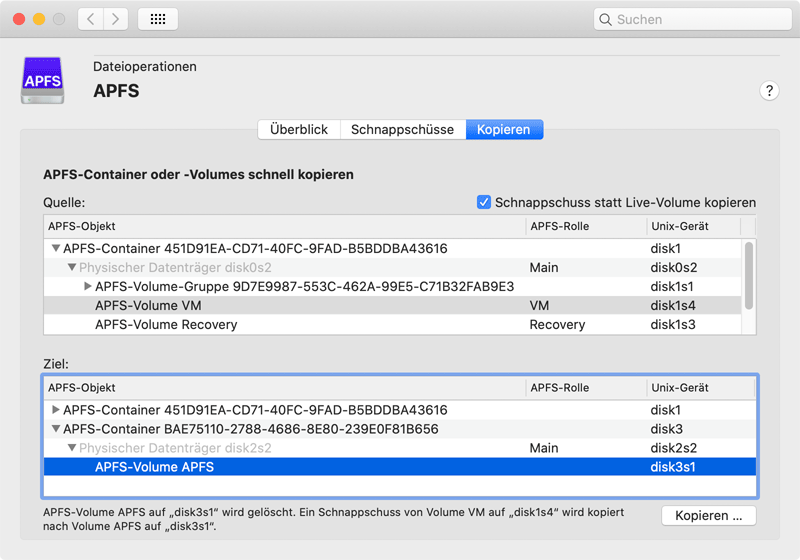Select target row APFS-Volume APFS
The image size is (800, 560).
pos(399,467)
